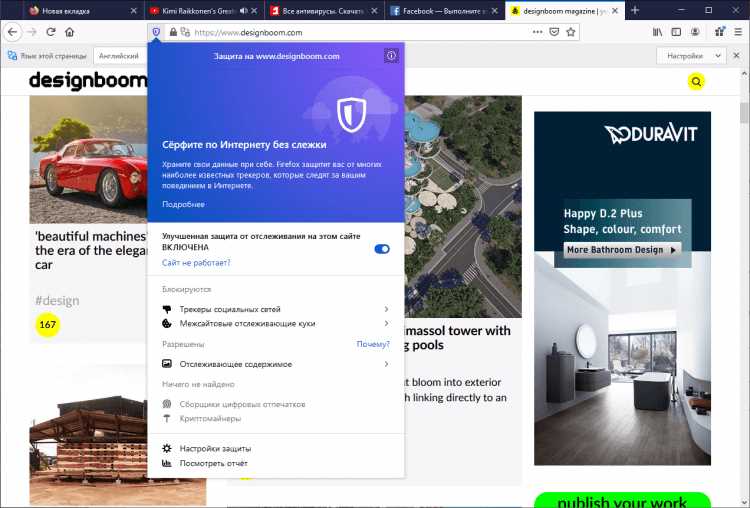Open Настройки защиты
The height and width of the screenshot is (508, 750).
215,448
